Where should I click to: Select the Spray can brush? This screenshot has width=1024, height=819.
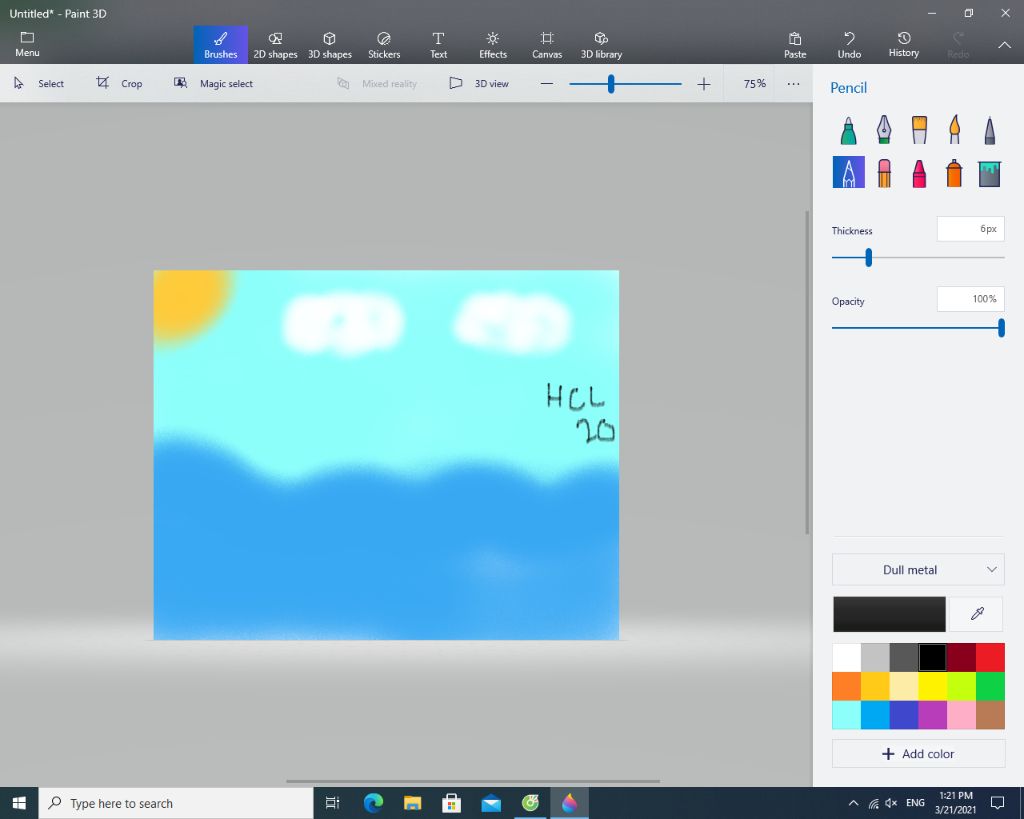(x=954, y=173)
